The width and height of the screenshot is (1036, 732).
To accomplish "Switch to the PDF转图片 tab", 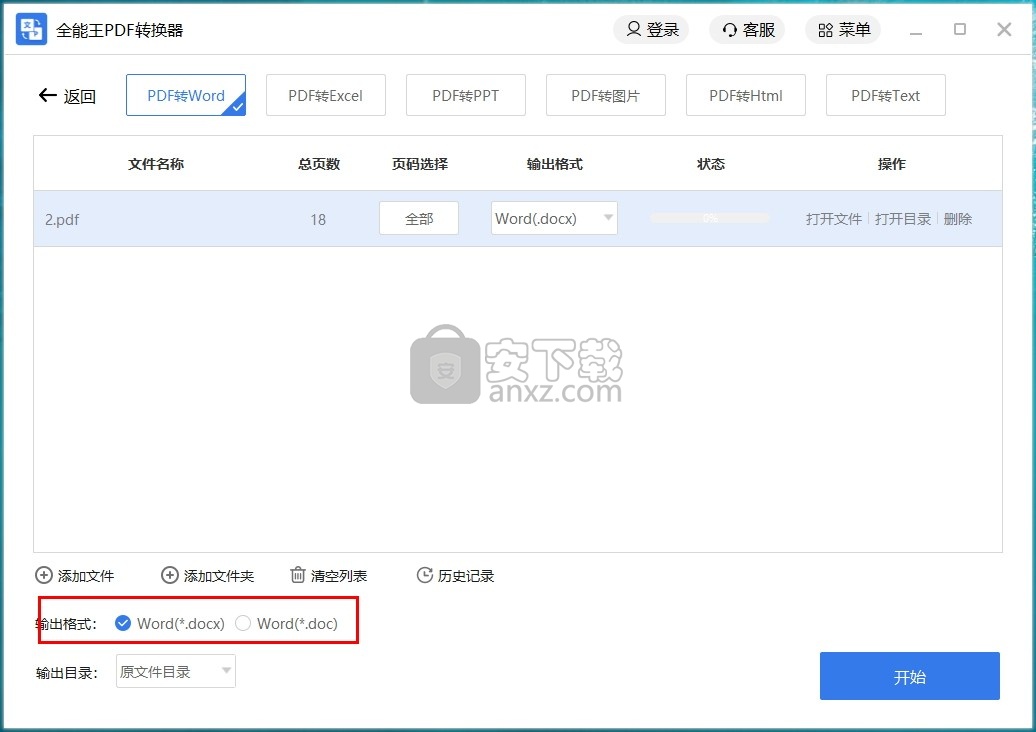I will pyautogui.click(x=606, y=95).
